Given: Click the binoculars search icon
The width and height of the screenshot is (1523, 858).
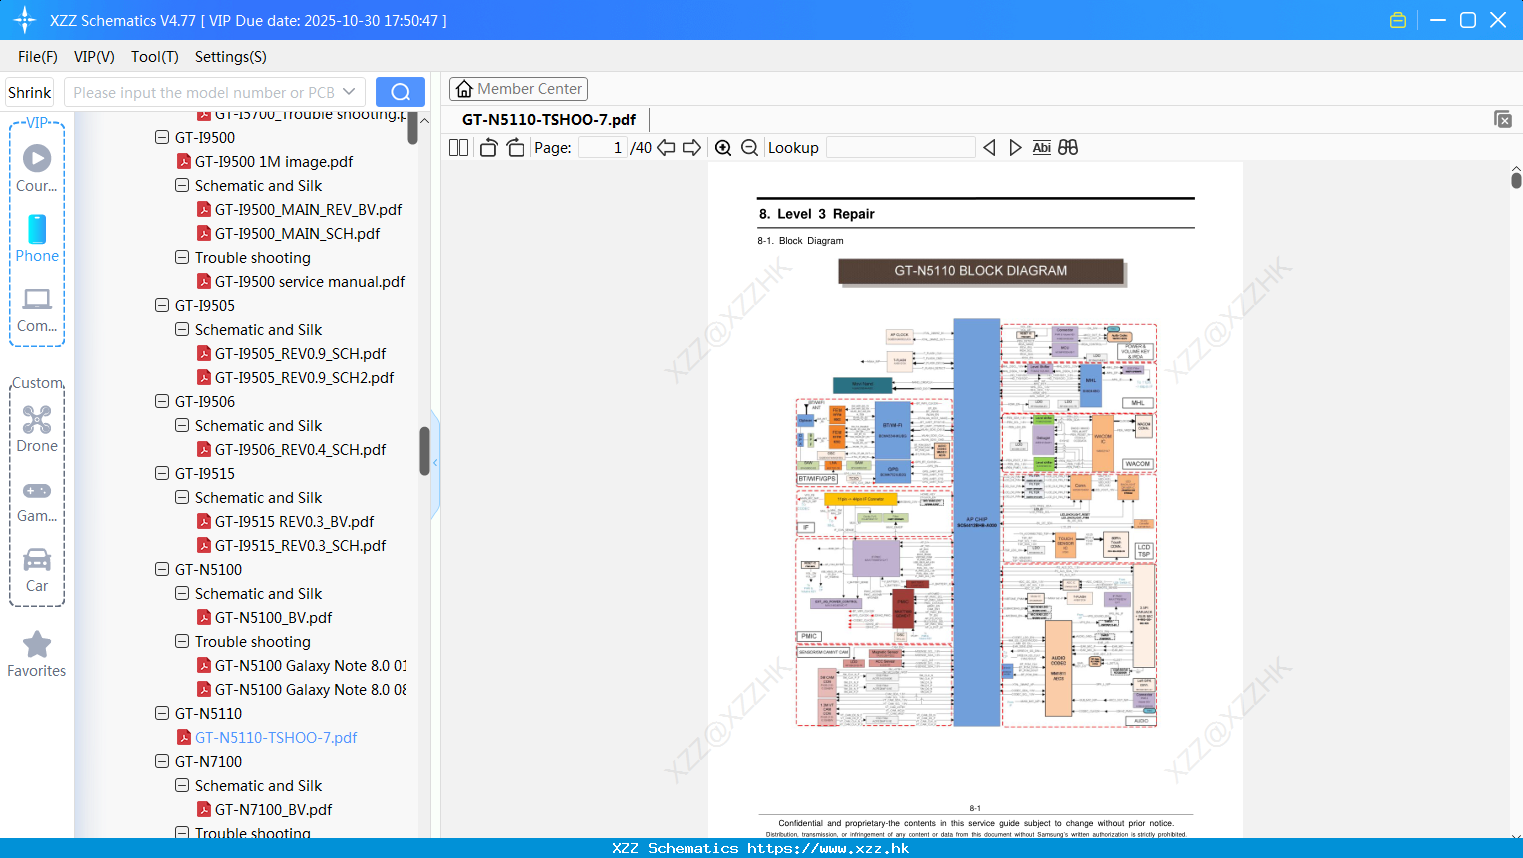Looking at the screenshot, I should point(1068,148).
